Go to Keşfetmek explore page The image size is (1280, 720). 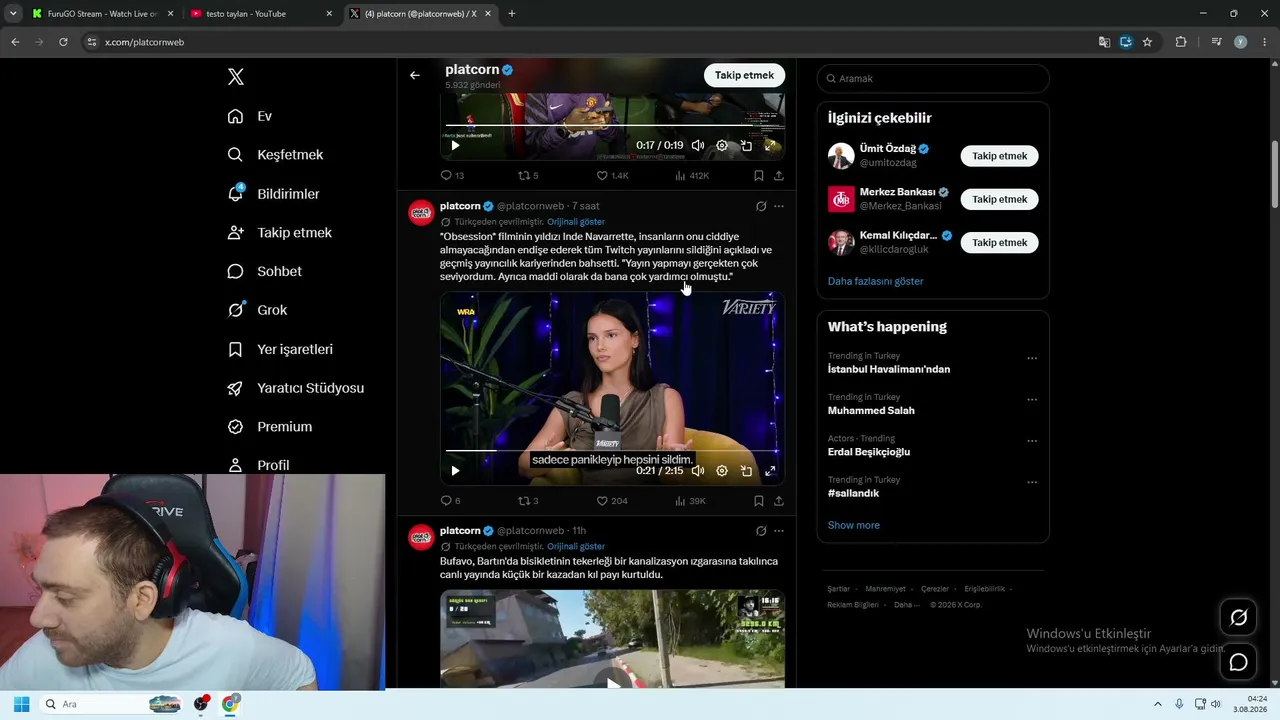click(x=275, y=155)
